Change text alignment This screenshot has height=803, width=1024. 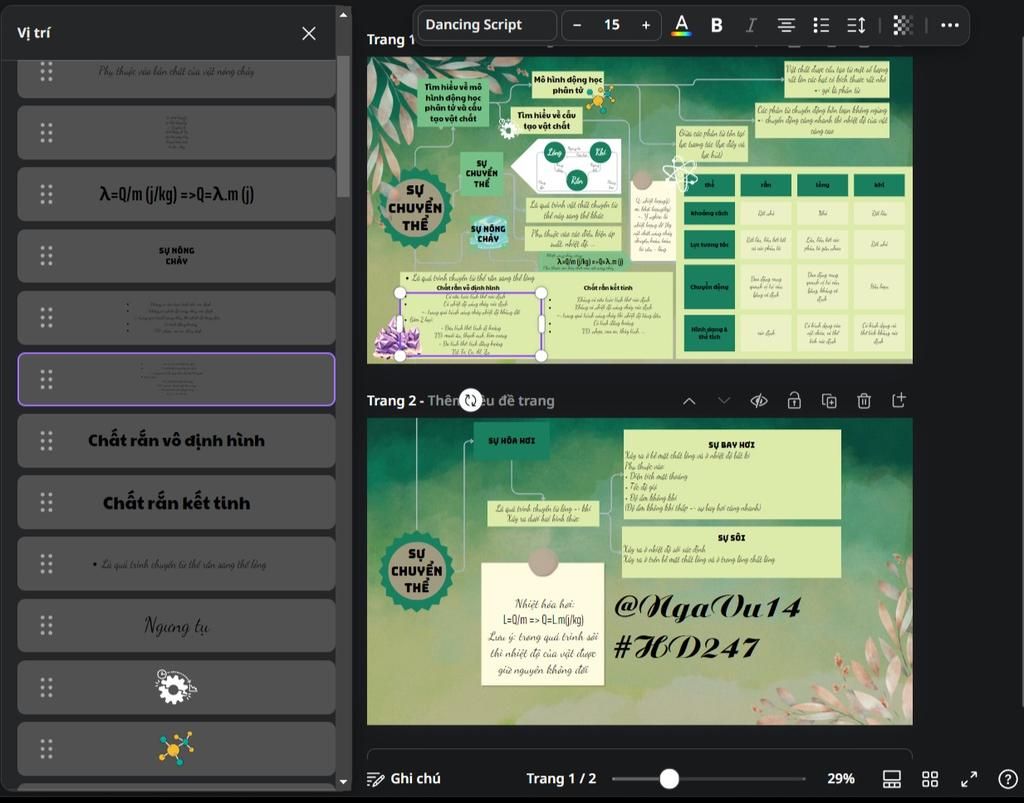(x=786, y=25)
